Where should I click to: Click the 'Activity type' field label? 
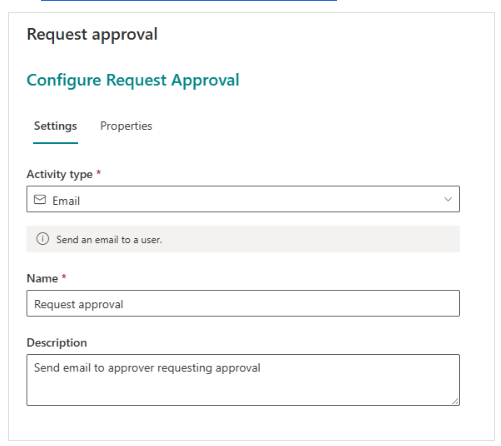[60, 174]
